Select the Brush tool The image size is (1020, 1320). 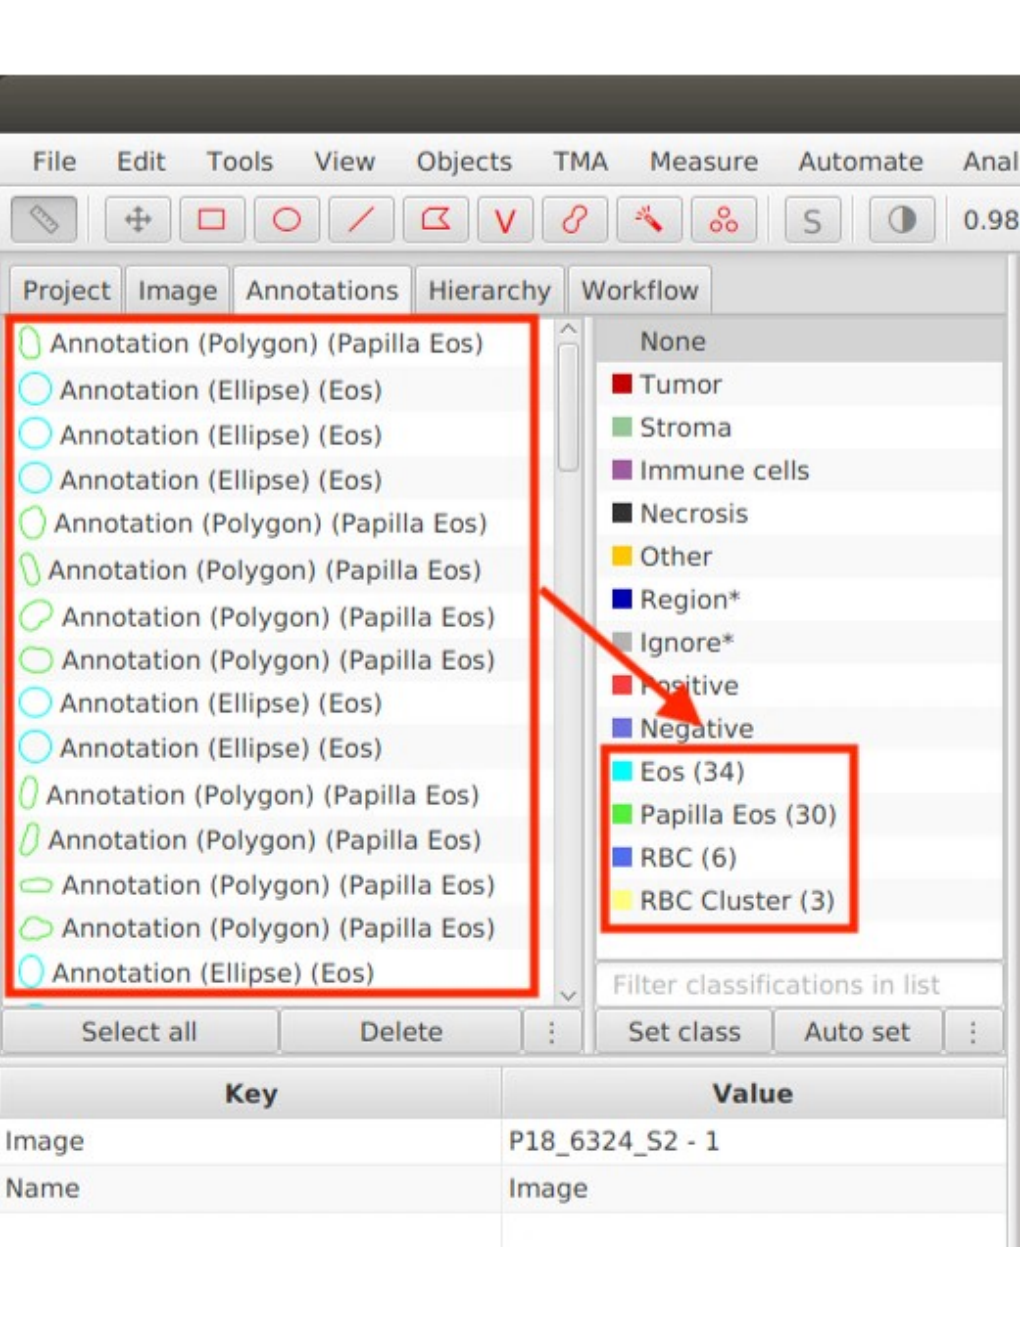click(x=574, y=219)
